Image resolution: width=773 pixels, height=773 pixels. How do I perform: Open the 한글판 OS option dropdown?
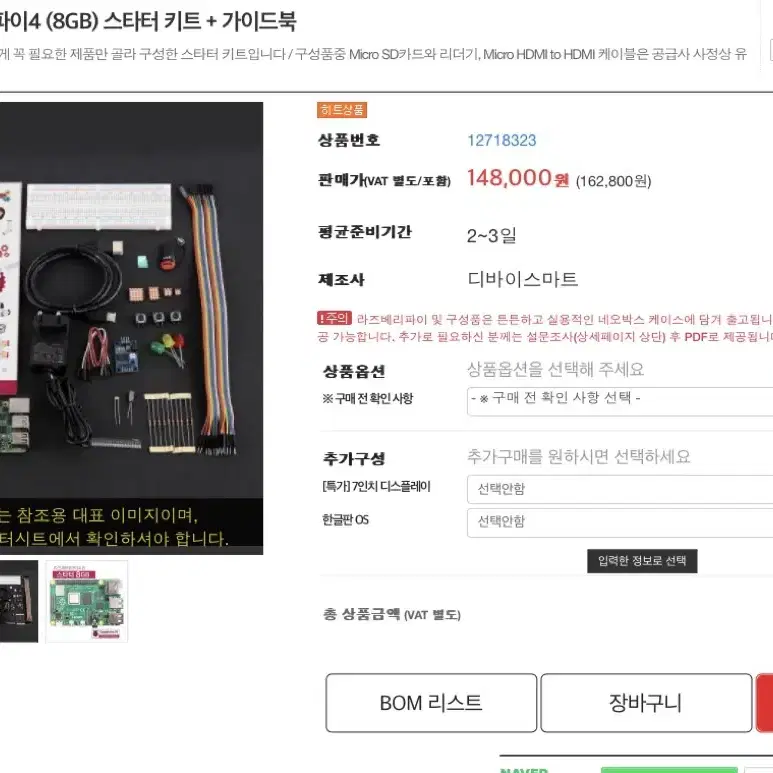pos(620,523)
